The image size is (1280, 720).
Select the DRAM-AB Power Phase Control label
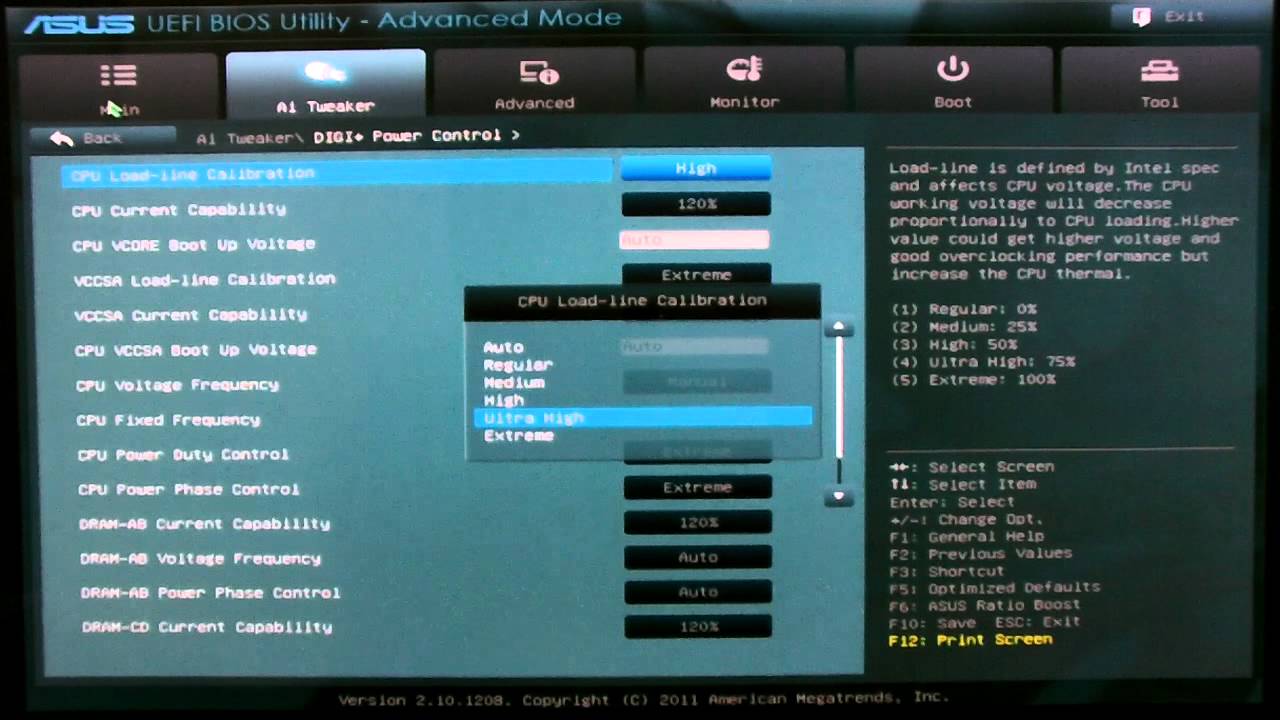point(211,592)
